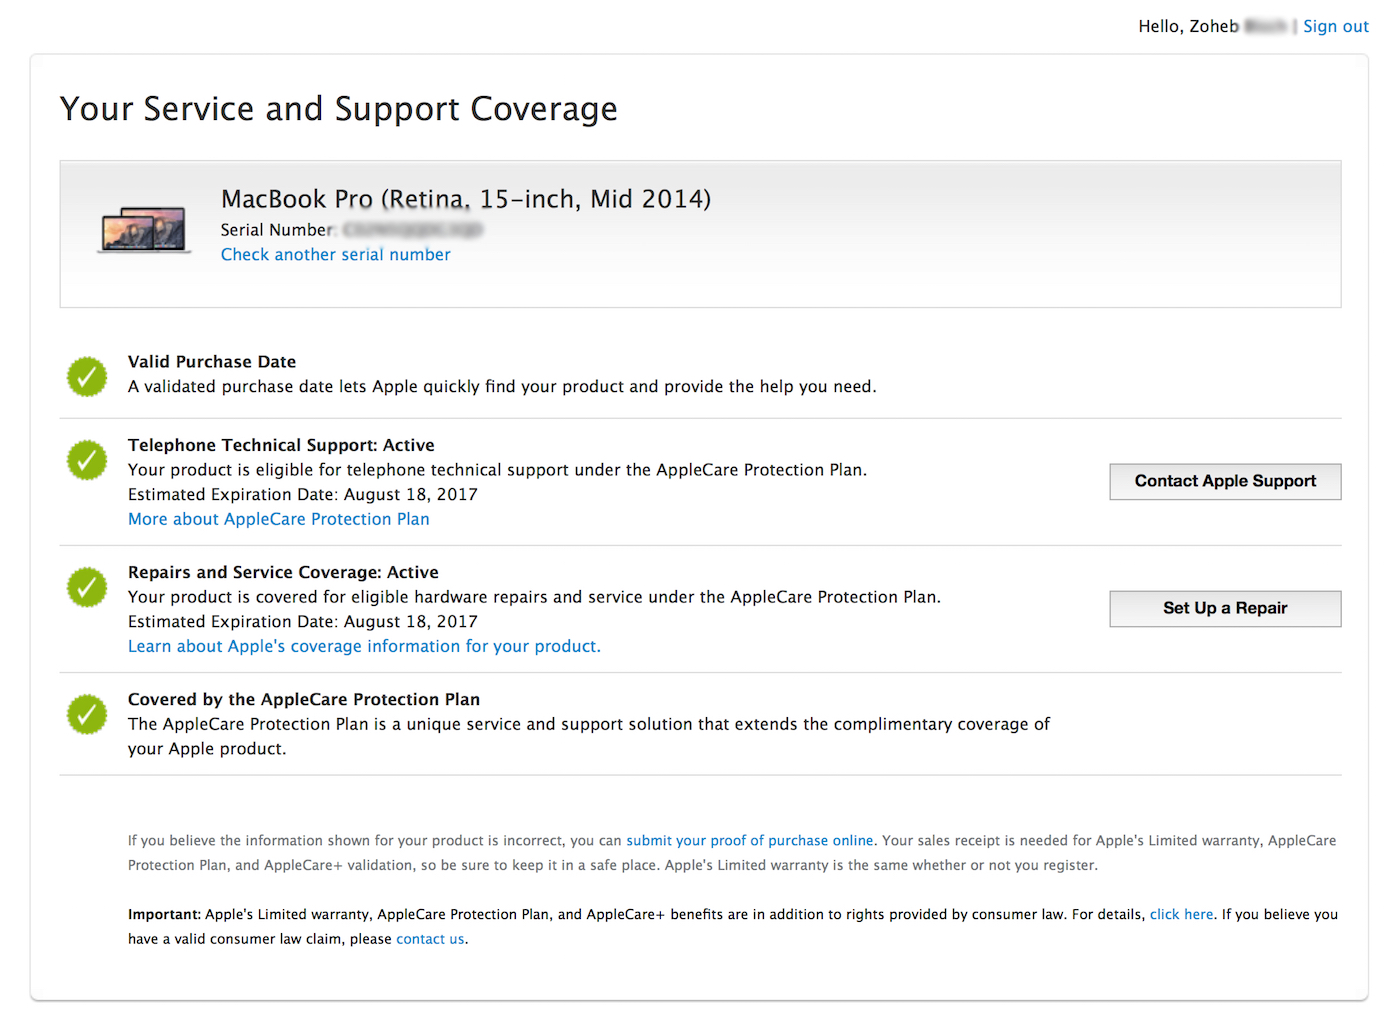Click the Important: notice text
1400x1017 pixels.
(733, 926)
